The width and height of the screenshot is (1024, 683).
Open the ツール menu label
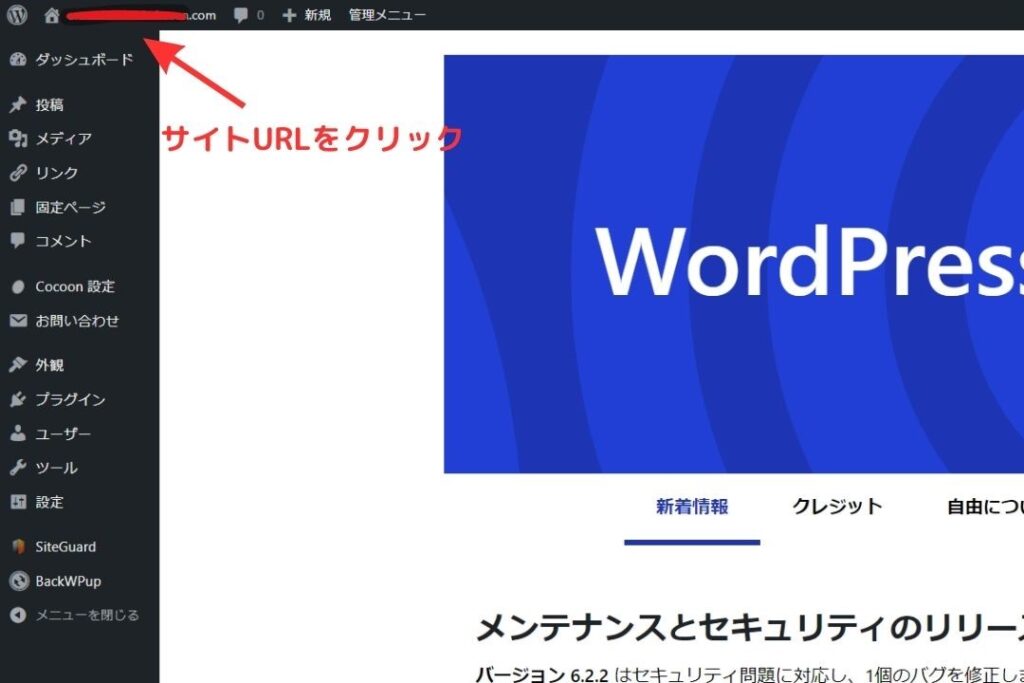57,468
